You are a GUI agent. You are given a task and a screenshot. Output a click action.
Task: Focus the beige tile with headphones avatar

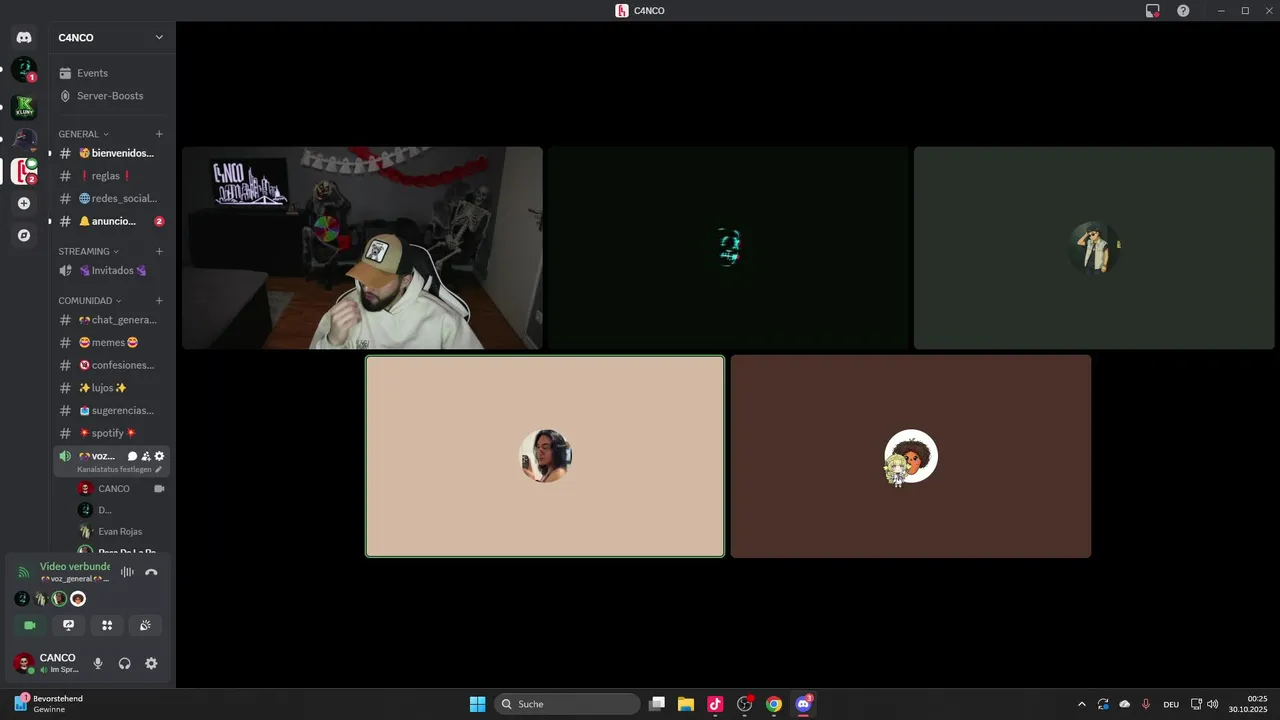pyautogui.click(x=545, y=456)
